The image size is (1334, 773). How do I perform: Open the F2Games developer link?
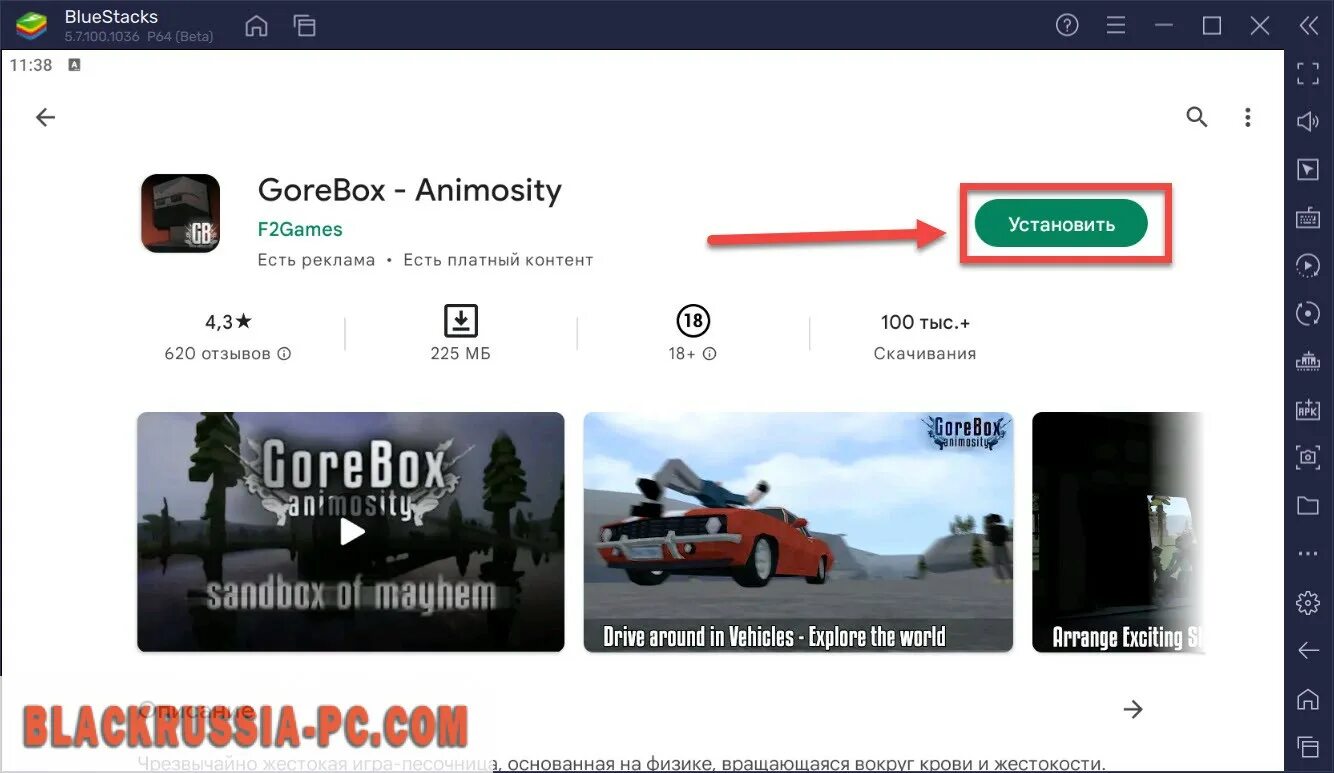point(300,229)
